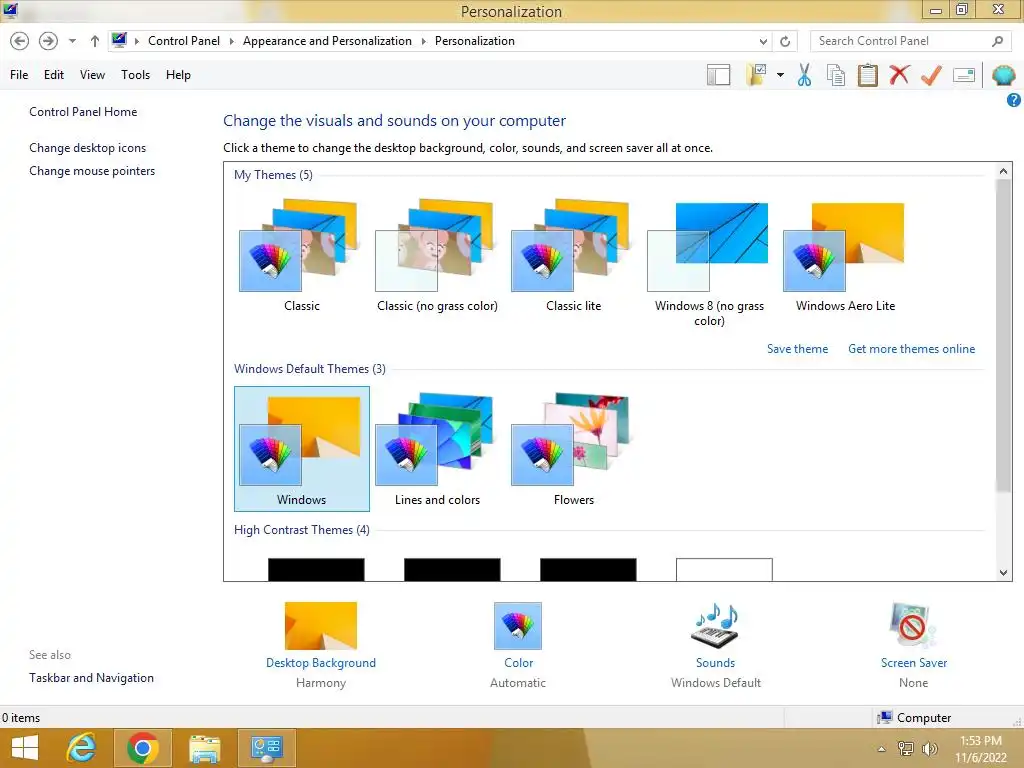
Task: Refresh the Personalization page
Action: tap(785, 41)
